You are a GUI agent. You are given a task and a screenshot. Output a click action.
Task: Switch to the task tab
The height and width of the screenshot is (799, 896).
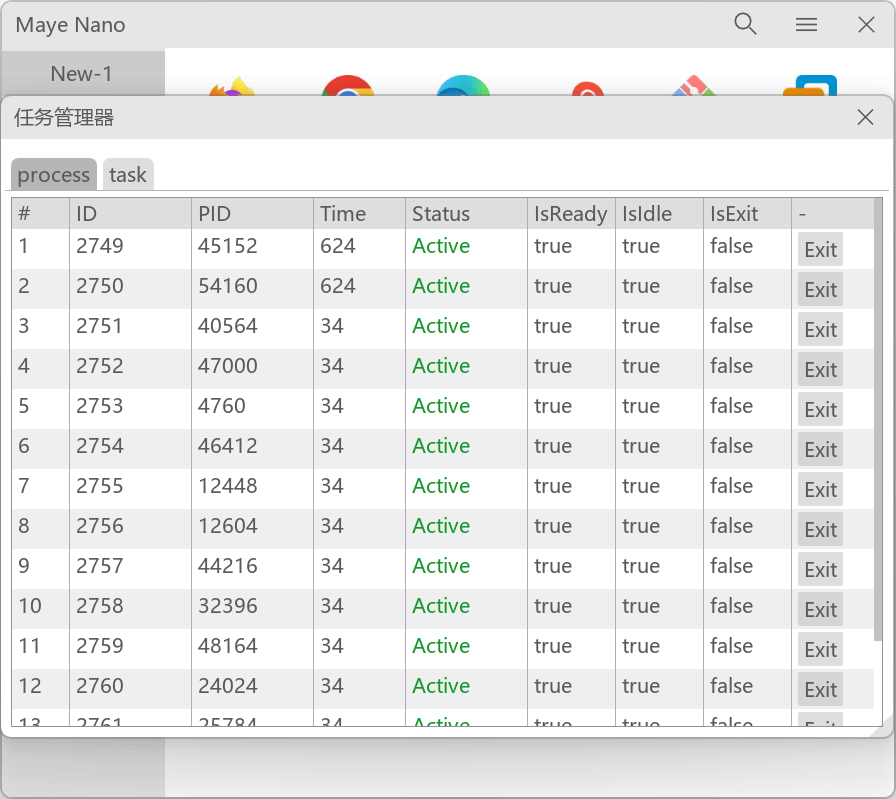128,175
